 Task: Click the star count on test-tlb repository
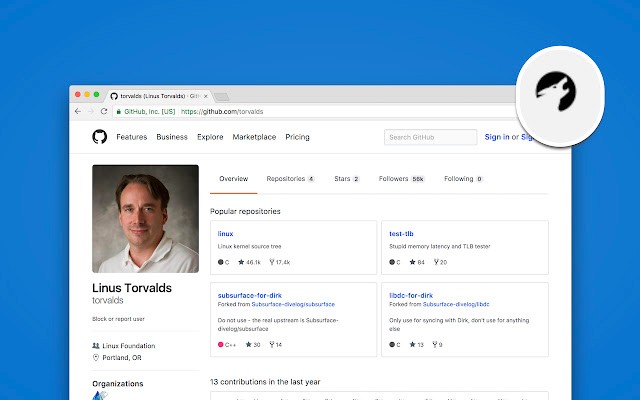pos(417,262)
